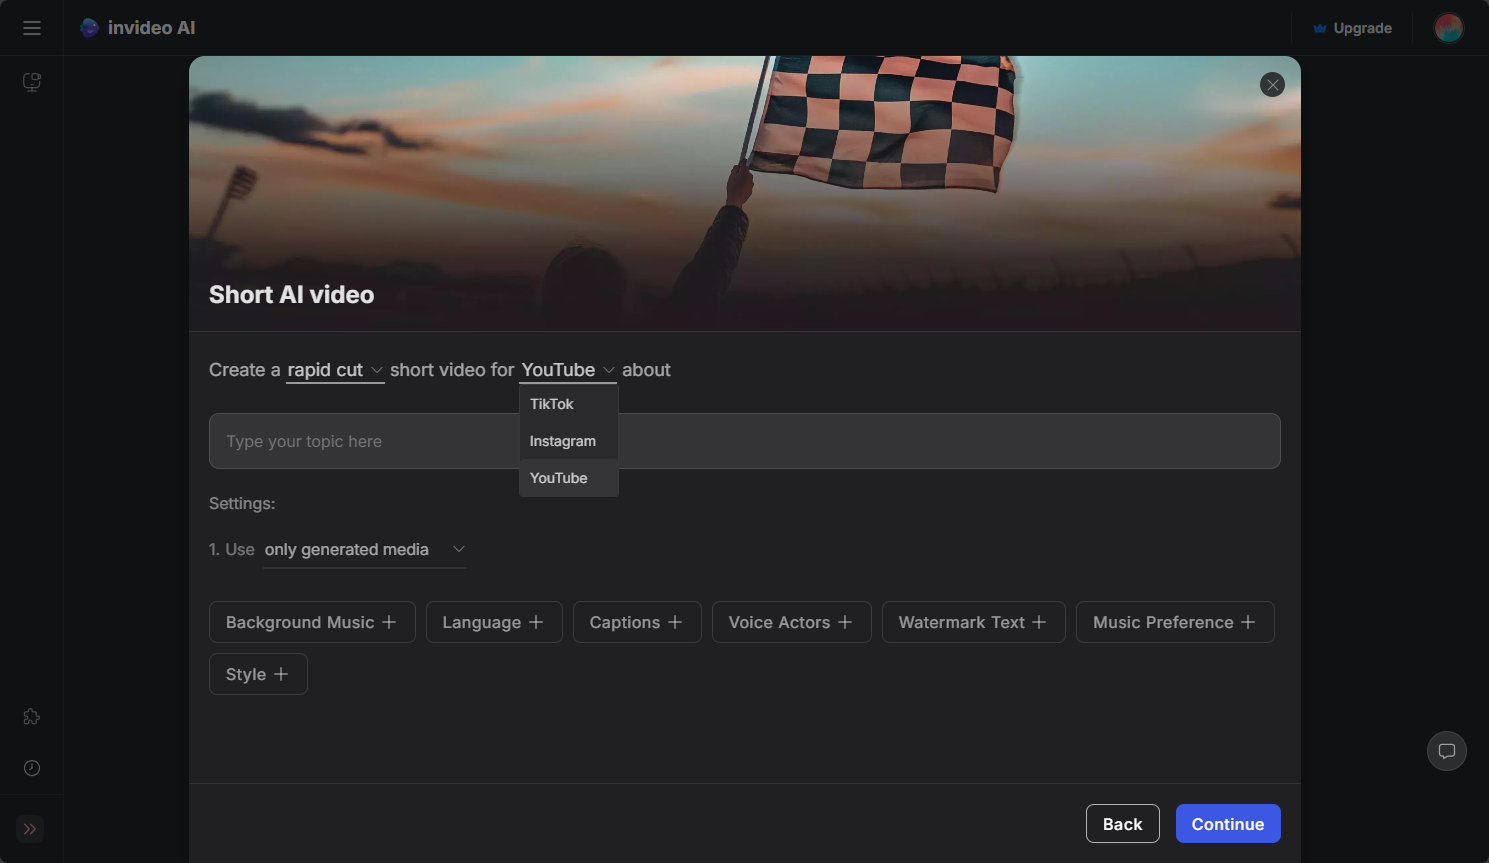Click the Upgrade button
The width and height of the screenshot is (1489, 863).
point(1352,28)
